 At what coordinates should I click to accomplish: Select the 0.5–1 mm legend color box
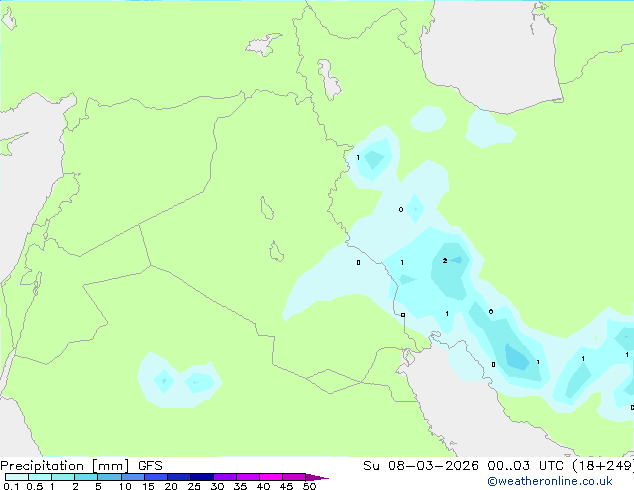(40, 477)
